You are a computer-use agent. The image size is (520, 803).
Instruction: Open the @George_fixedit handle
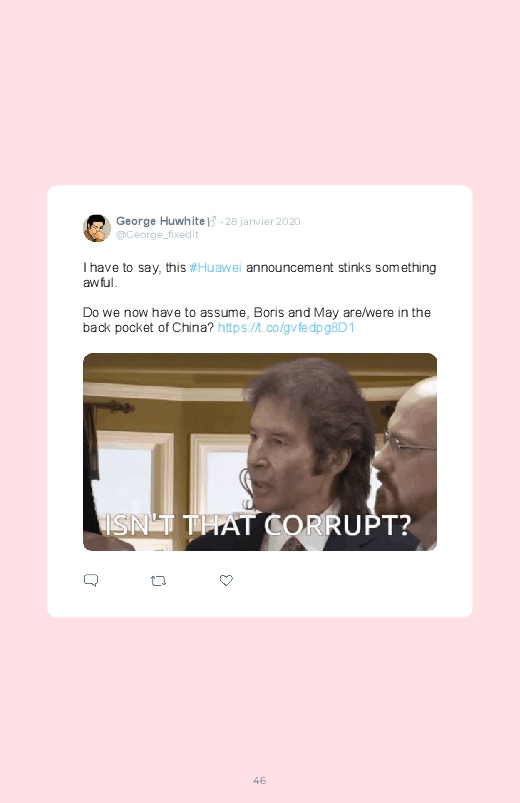pyautogui.click(x=157, y=235)
